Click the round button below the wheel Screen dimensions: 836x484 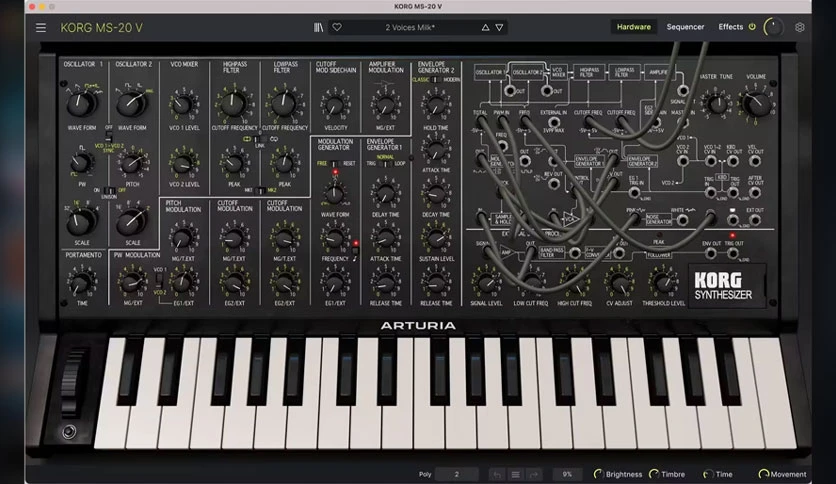tap(69, 432)
